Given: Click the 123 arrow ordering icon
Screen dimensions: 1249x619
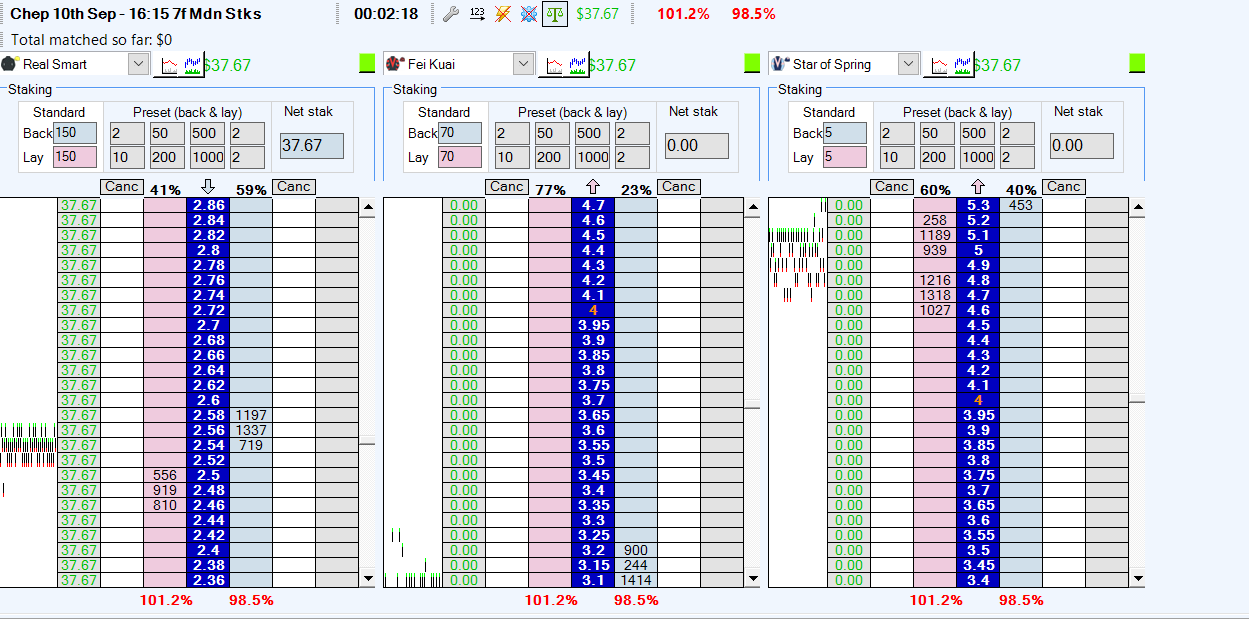Looking at the screenshot, I should [477, 14].
